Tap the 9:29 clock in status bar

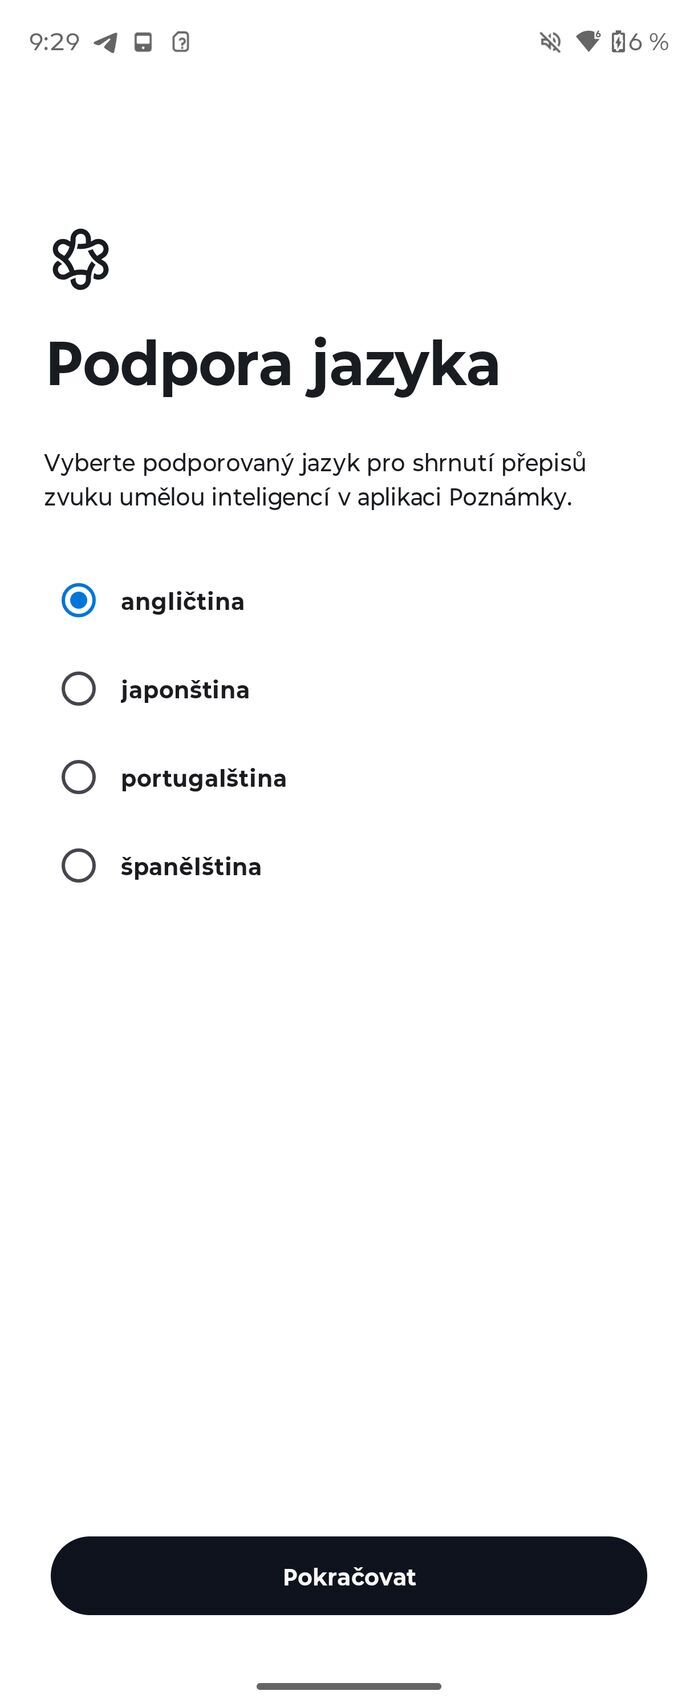coord(54,42)
